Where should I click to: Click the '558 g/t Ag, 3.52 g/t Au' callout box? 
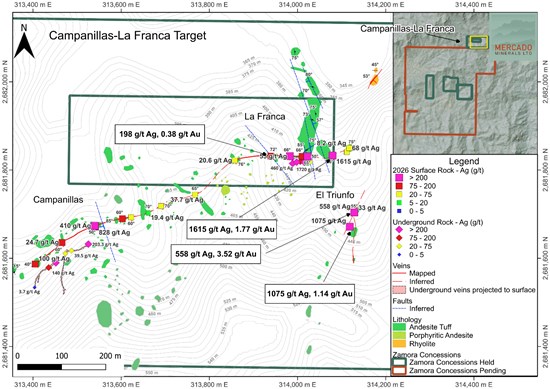point(216,254)
